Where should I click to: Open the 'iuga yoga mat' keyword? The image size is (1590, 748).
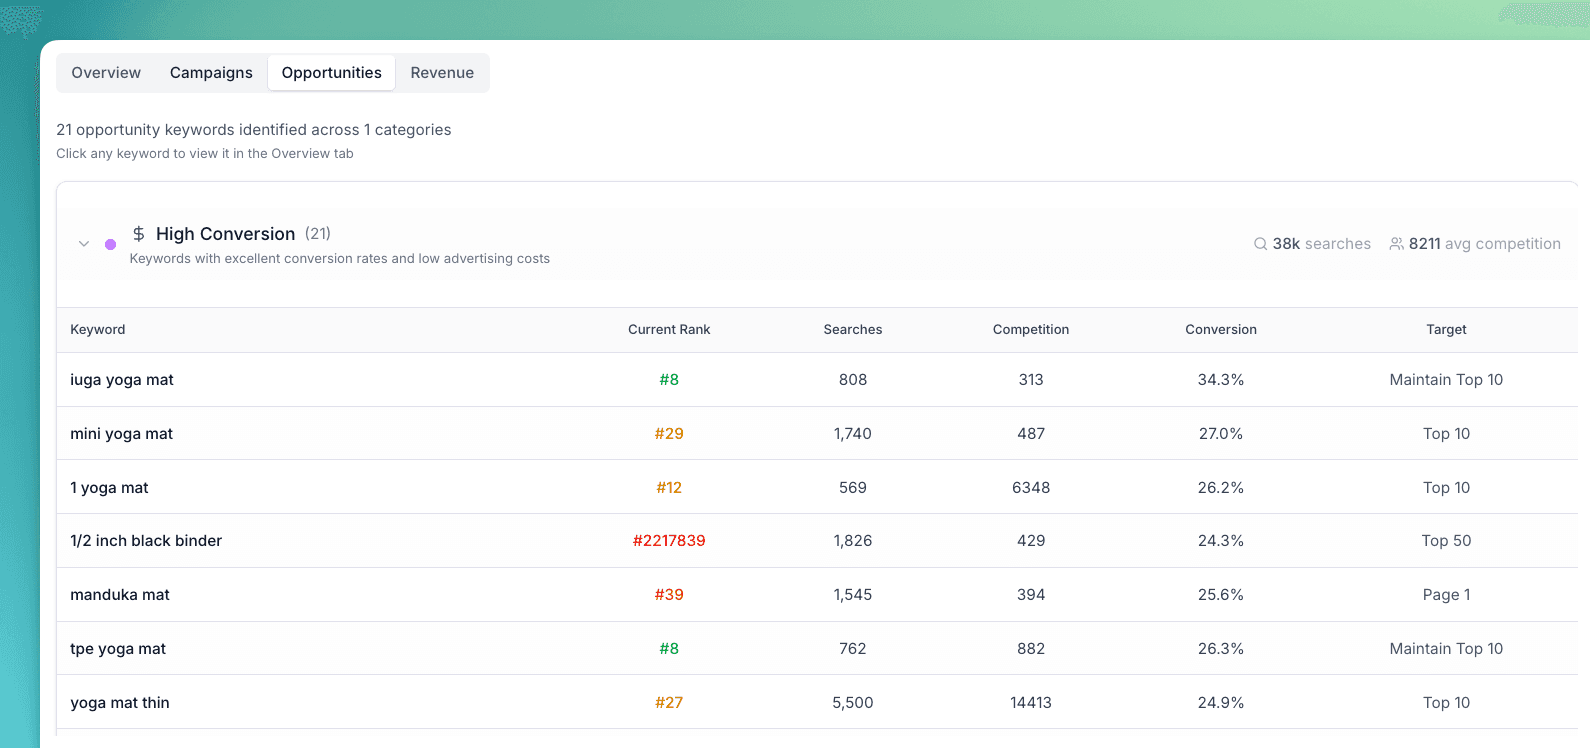pyautogui.click(x=122, y=380)
